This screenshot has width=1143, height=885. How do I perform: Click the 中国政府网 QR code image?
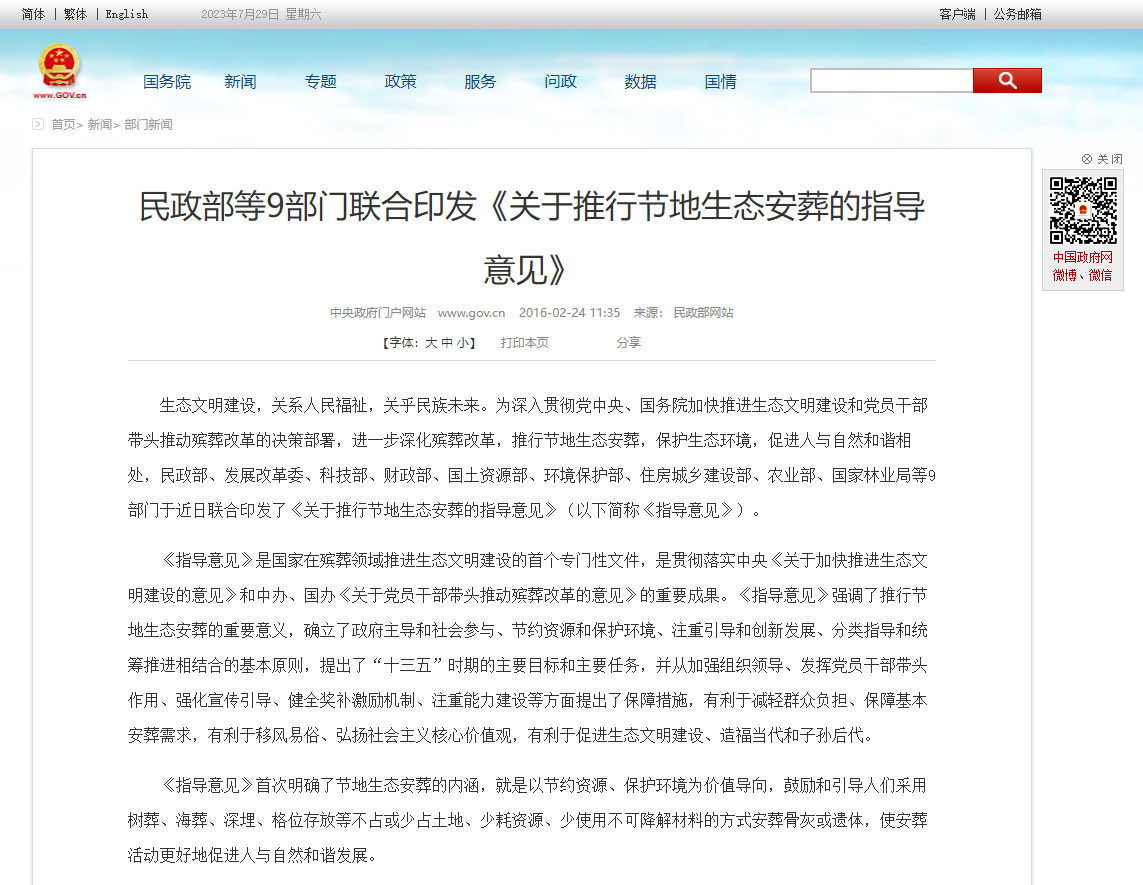click(1082, 213)
